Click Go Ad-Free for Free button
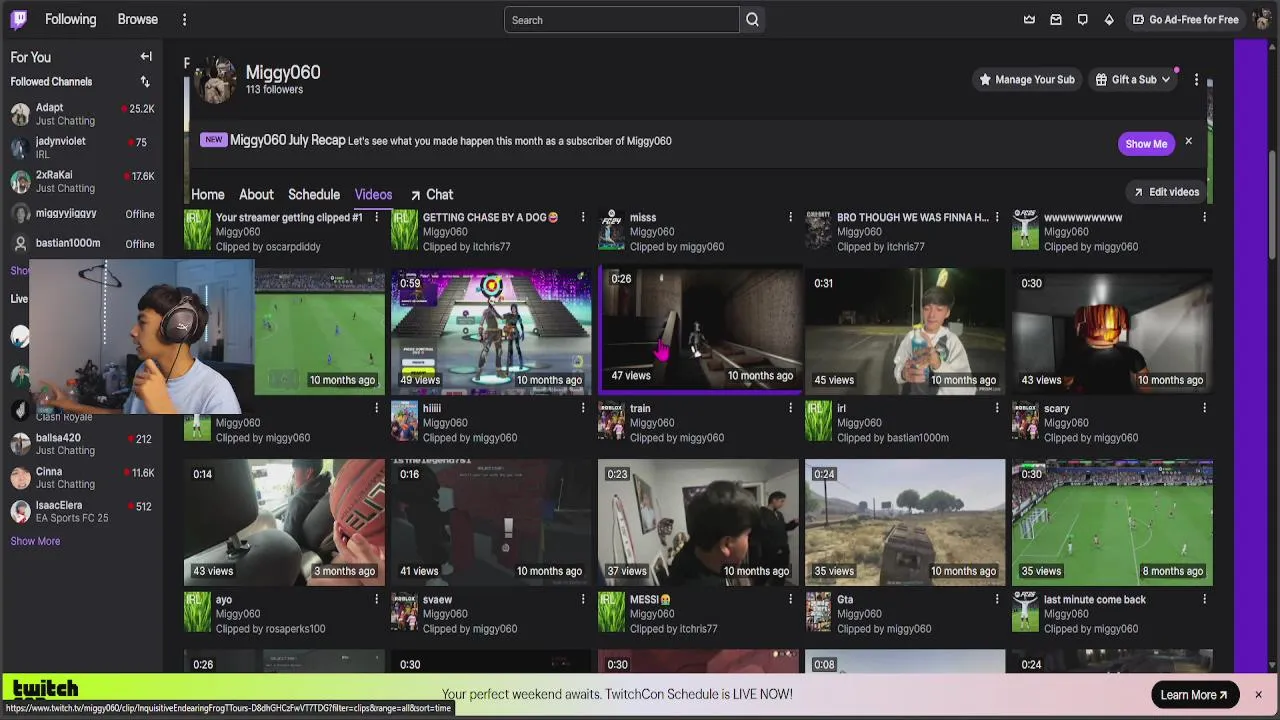Viewport: 1280px width, 720px height. (x=1185, y=20)
